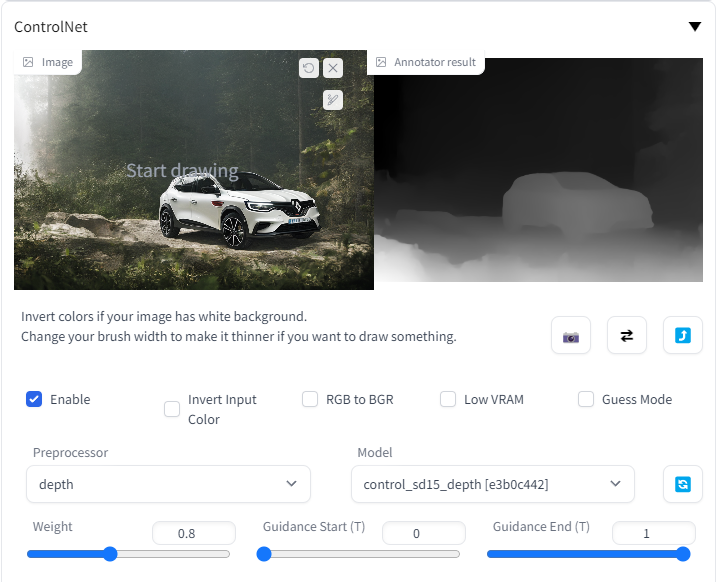Click the Annotator result label

426,62
